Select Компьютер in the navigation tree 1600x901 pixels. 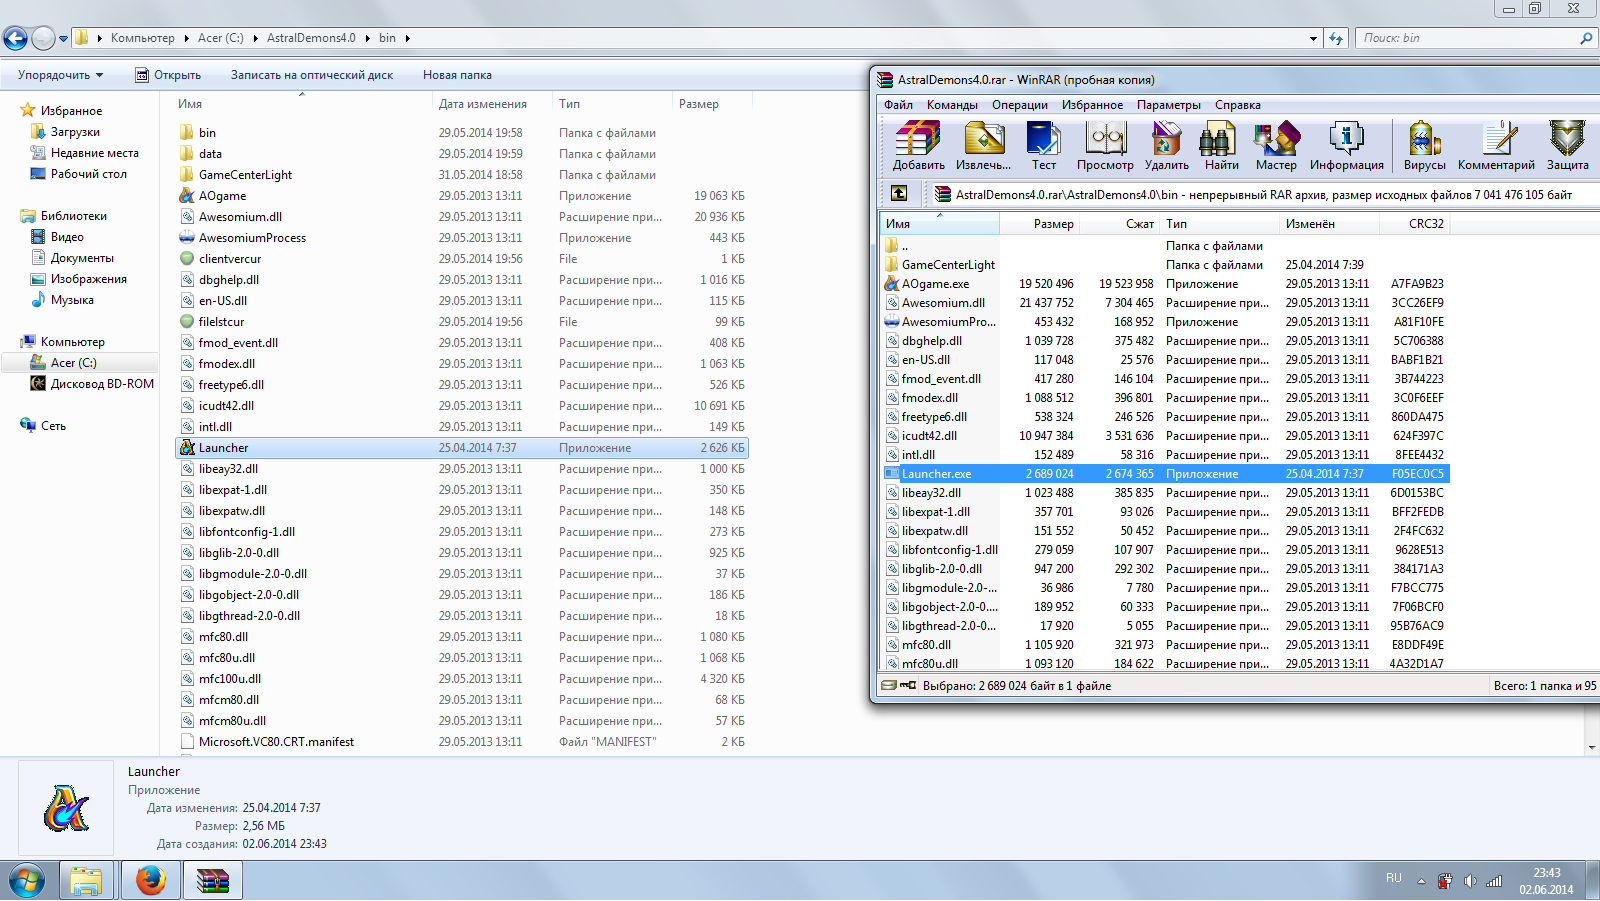[72, 342]
